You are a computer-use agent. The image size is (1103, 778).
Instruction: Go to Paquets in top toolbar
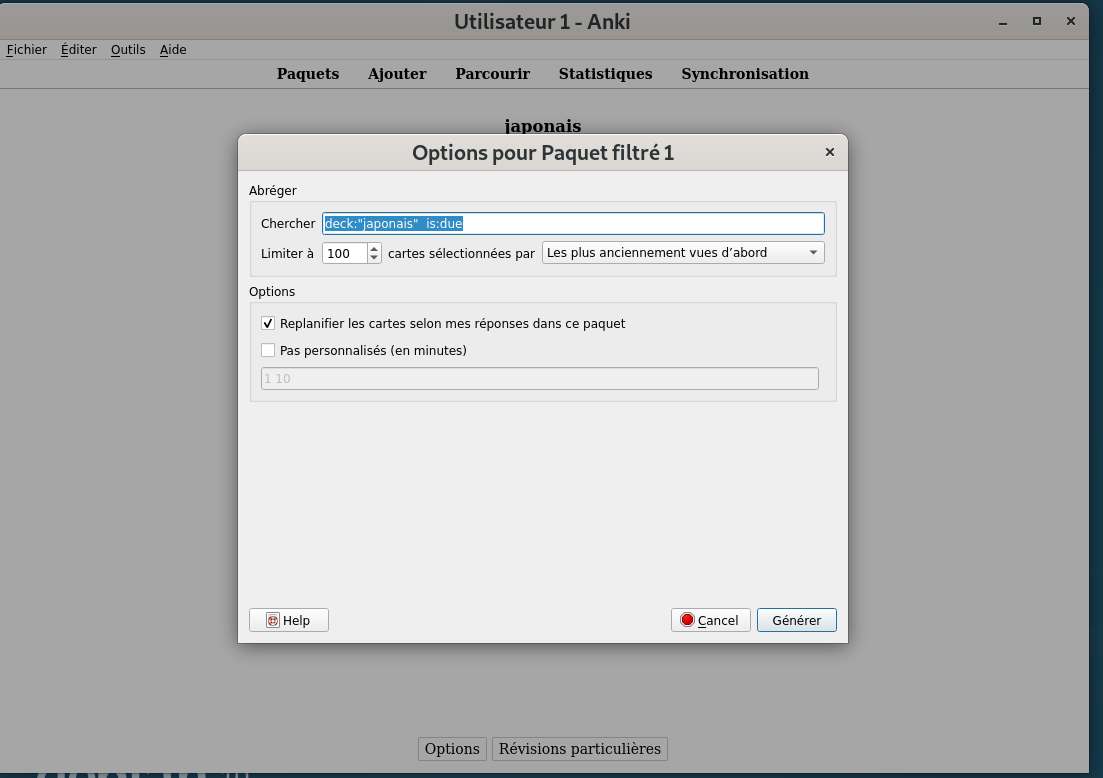[x=308, y=74]
